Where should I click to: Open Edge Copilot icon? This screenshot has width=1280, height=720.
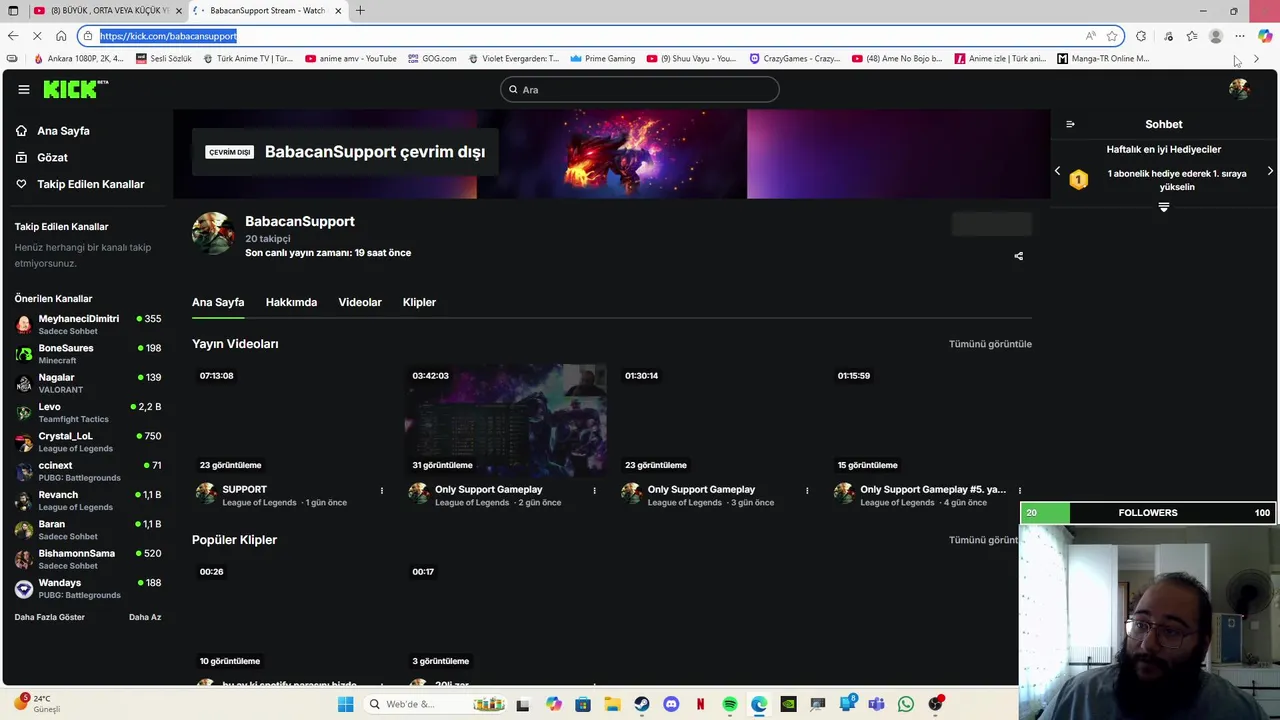click(x=1265, y=36)
